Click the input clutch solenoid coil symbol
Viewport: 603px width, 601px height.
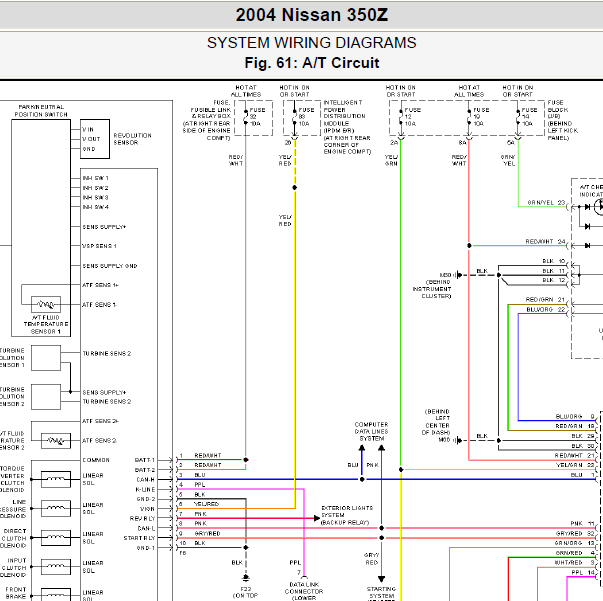point(56,567)
